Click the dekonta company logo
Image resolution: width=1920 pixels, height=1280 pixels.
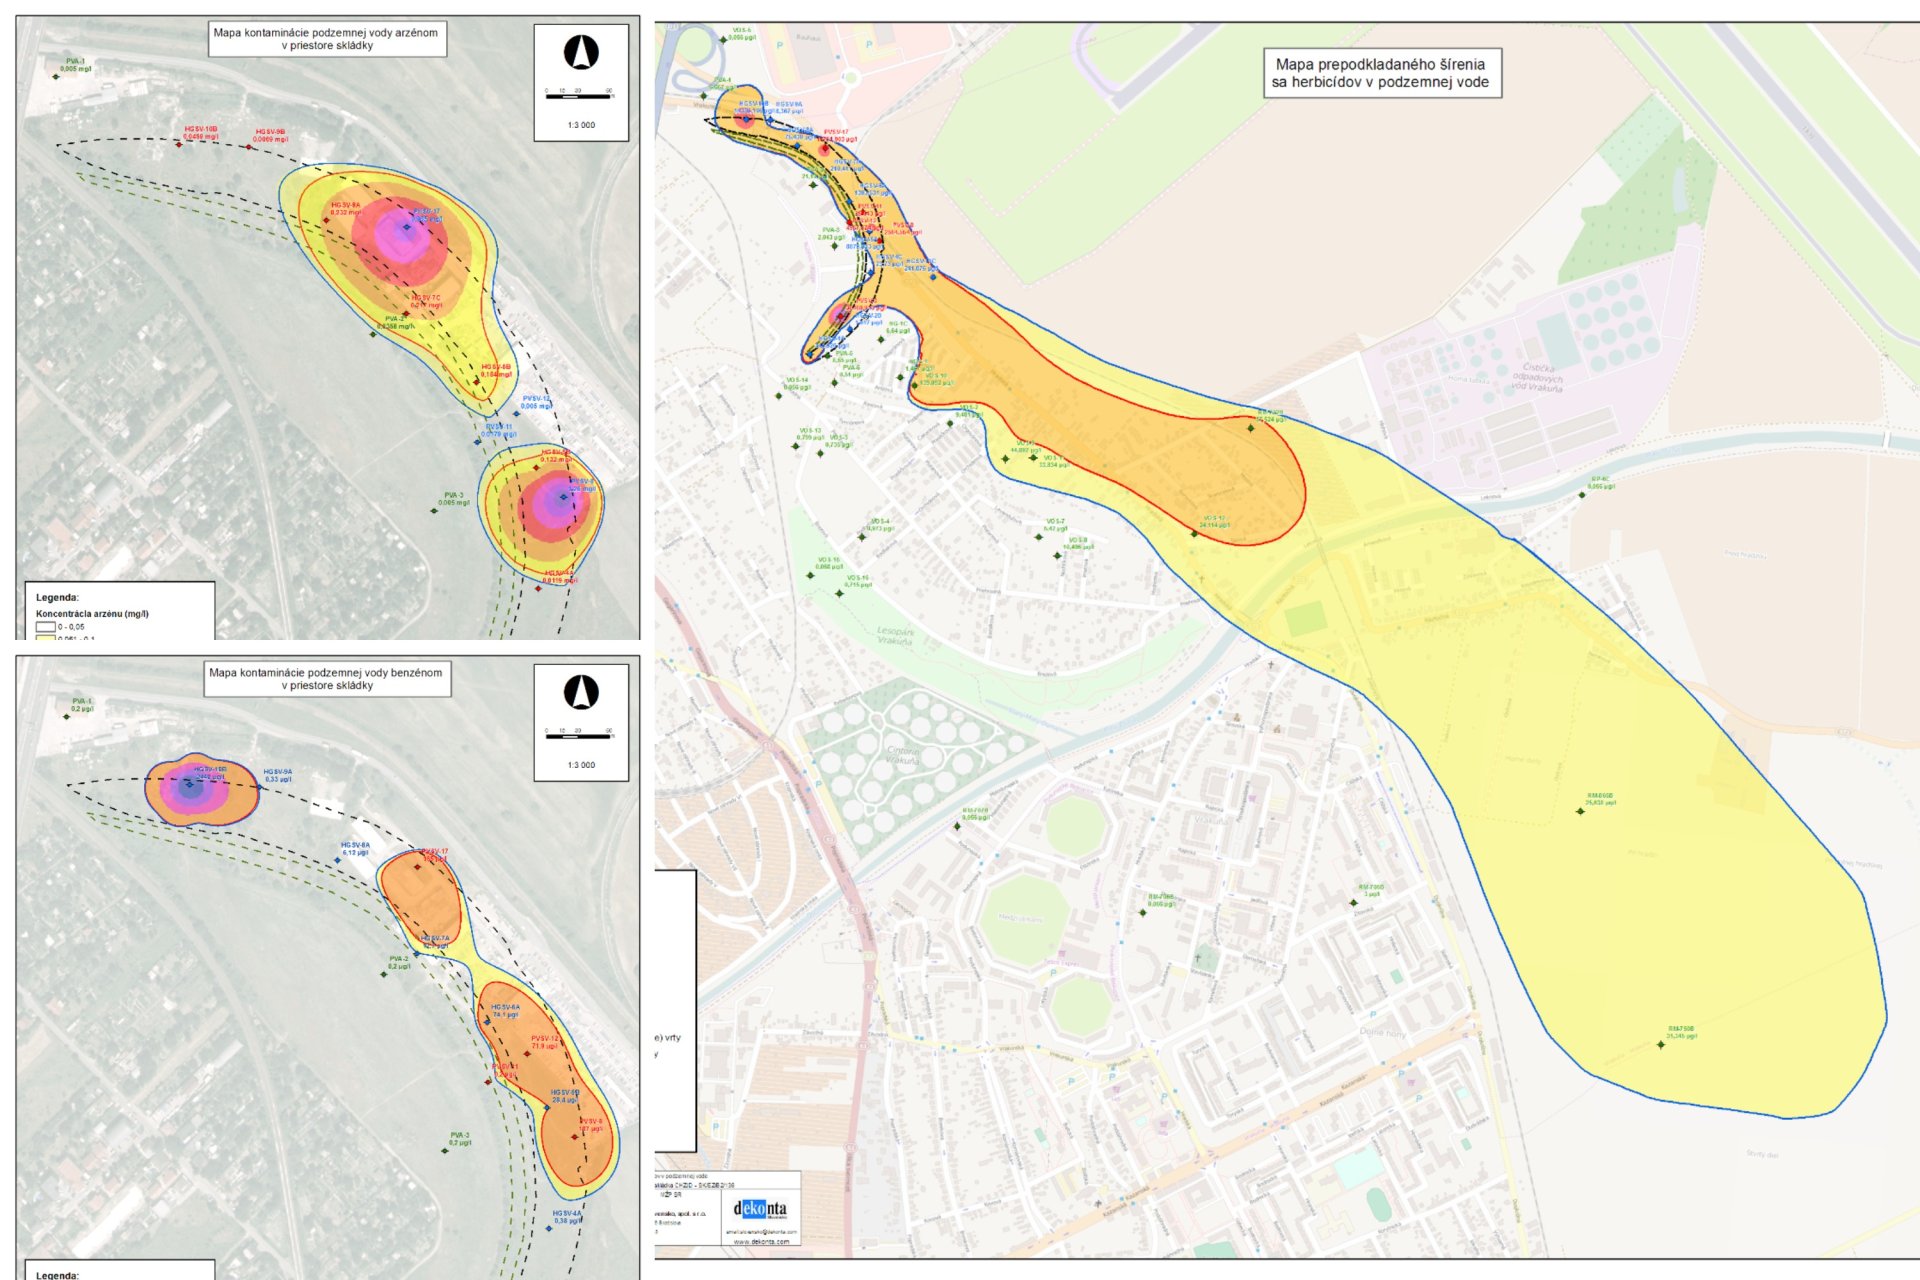pos(760,1208)
